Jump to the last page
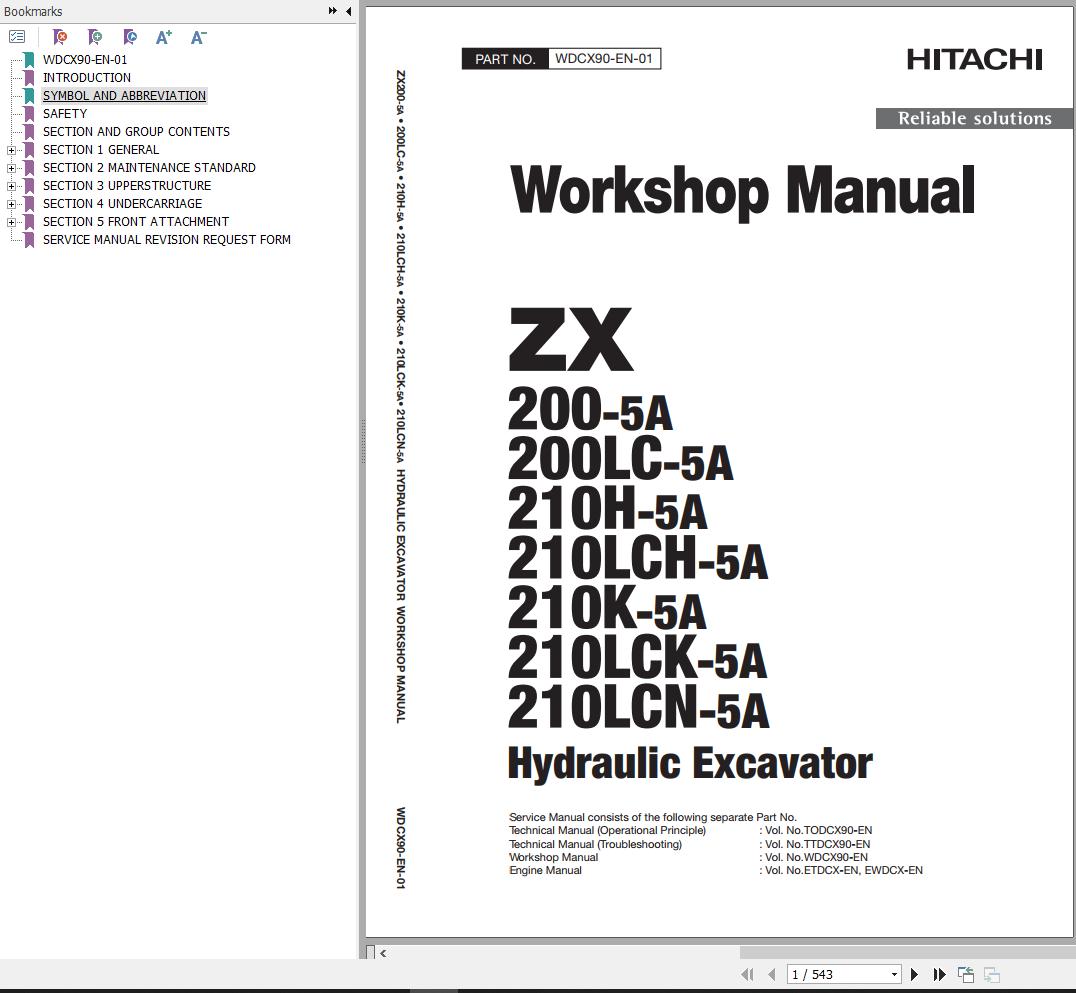 pyautogui.click(x=939, y=974)
